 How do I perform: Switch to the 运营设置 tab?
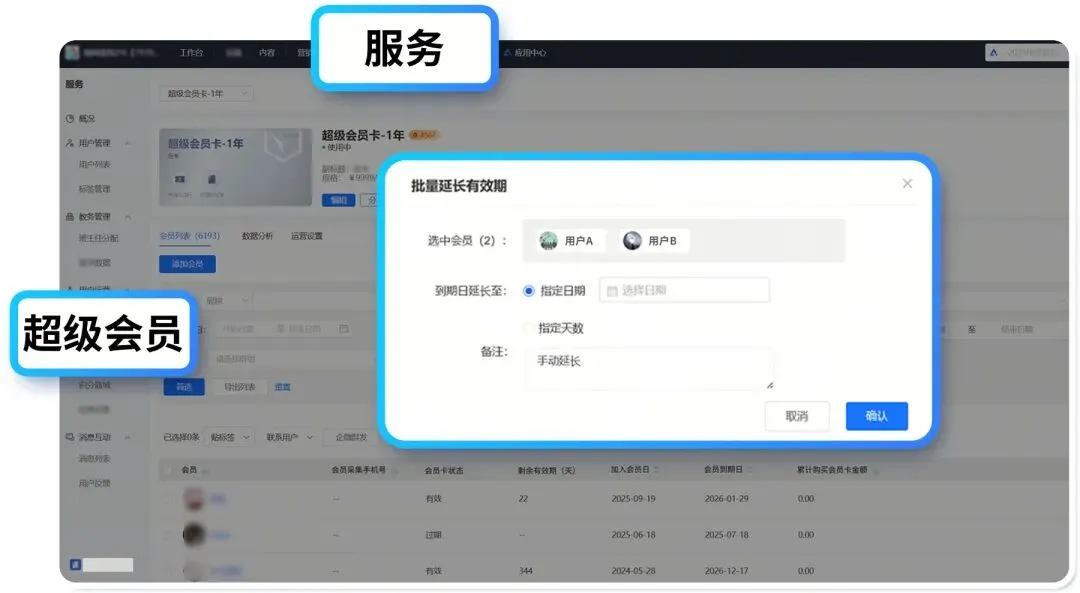(307, 237)
